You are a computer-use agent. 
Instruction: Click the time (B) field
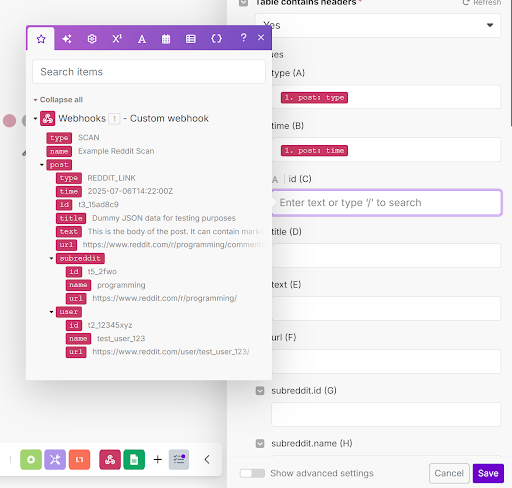click(386, 150)
